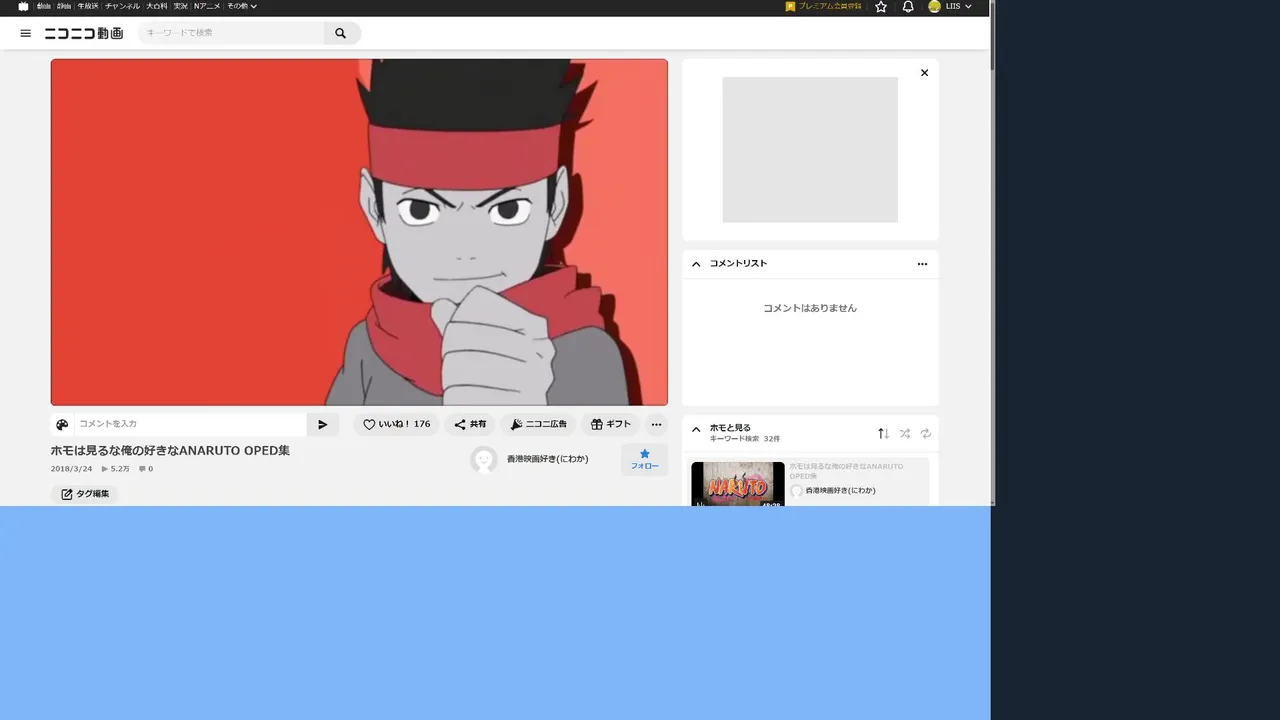Viewport: 1280px width, 720px height.
Task: Click the キーワード検索 32件 text
Action: pyautogui.click(x=745, y=439)
